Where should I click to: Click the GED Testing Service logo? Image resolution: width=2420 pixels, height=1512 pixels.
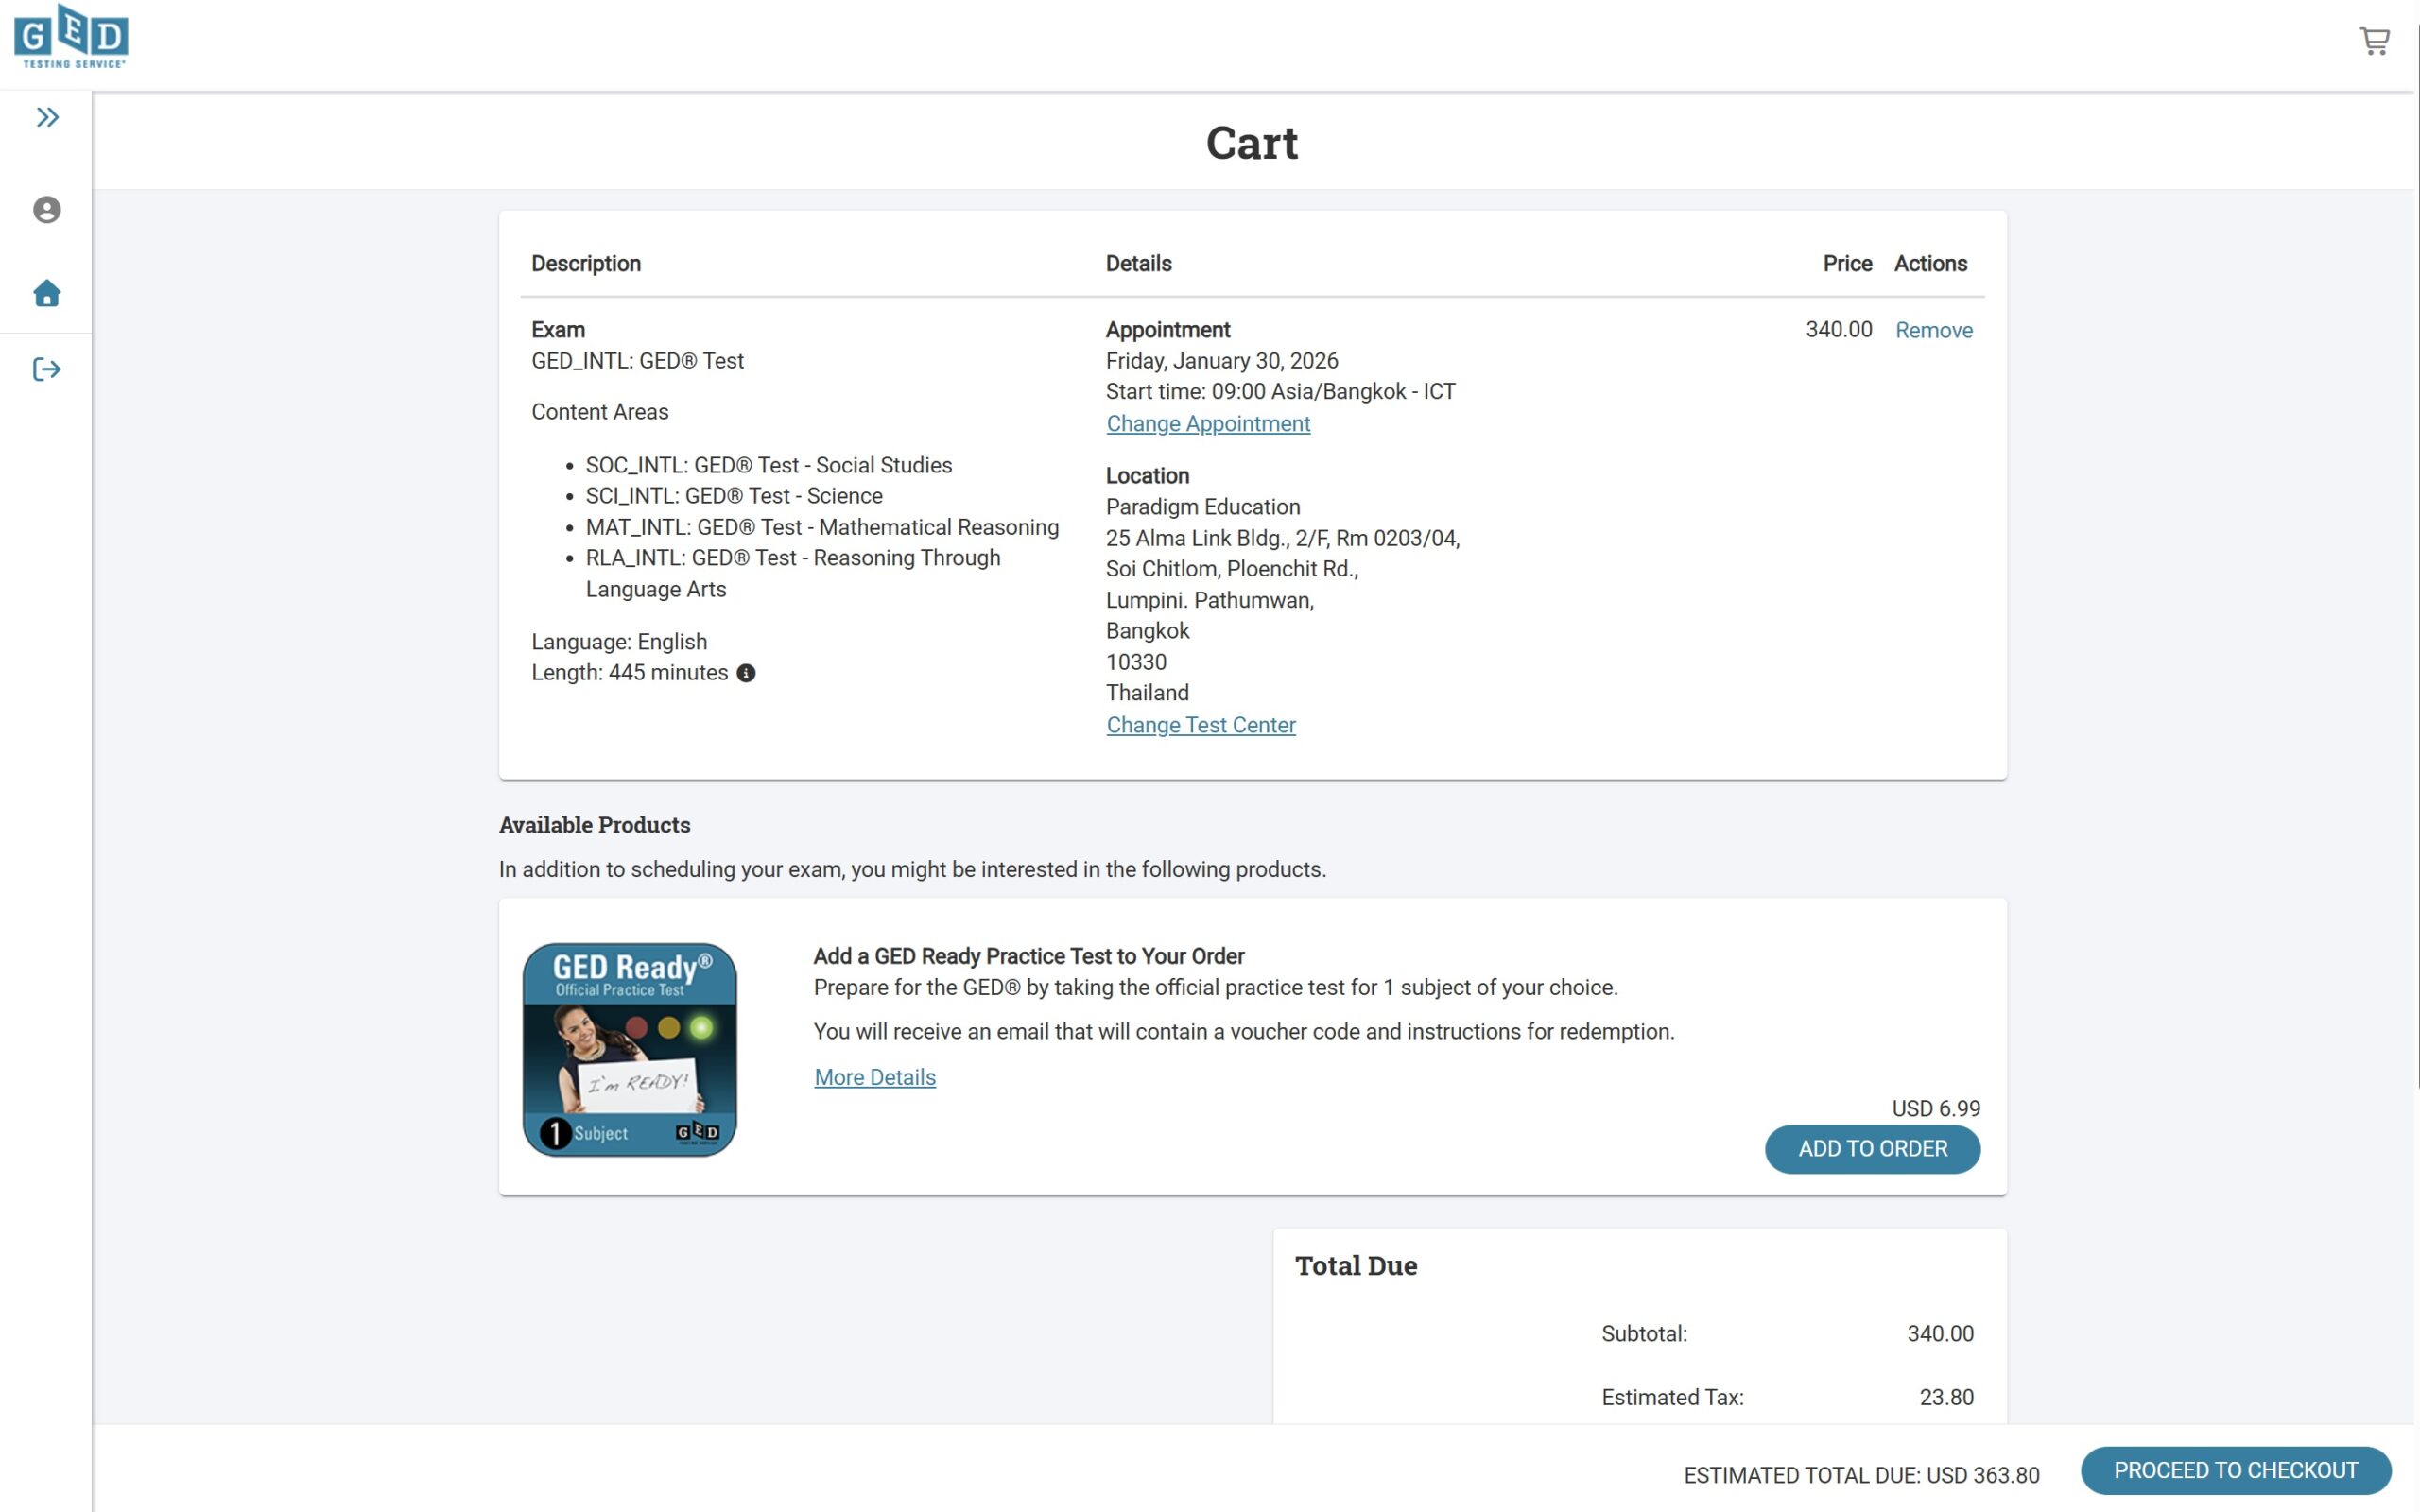[x=71, y=37]
